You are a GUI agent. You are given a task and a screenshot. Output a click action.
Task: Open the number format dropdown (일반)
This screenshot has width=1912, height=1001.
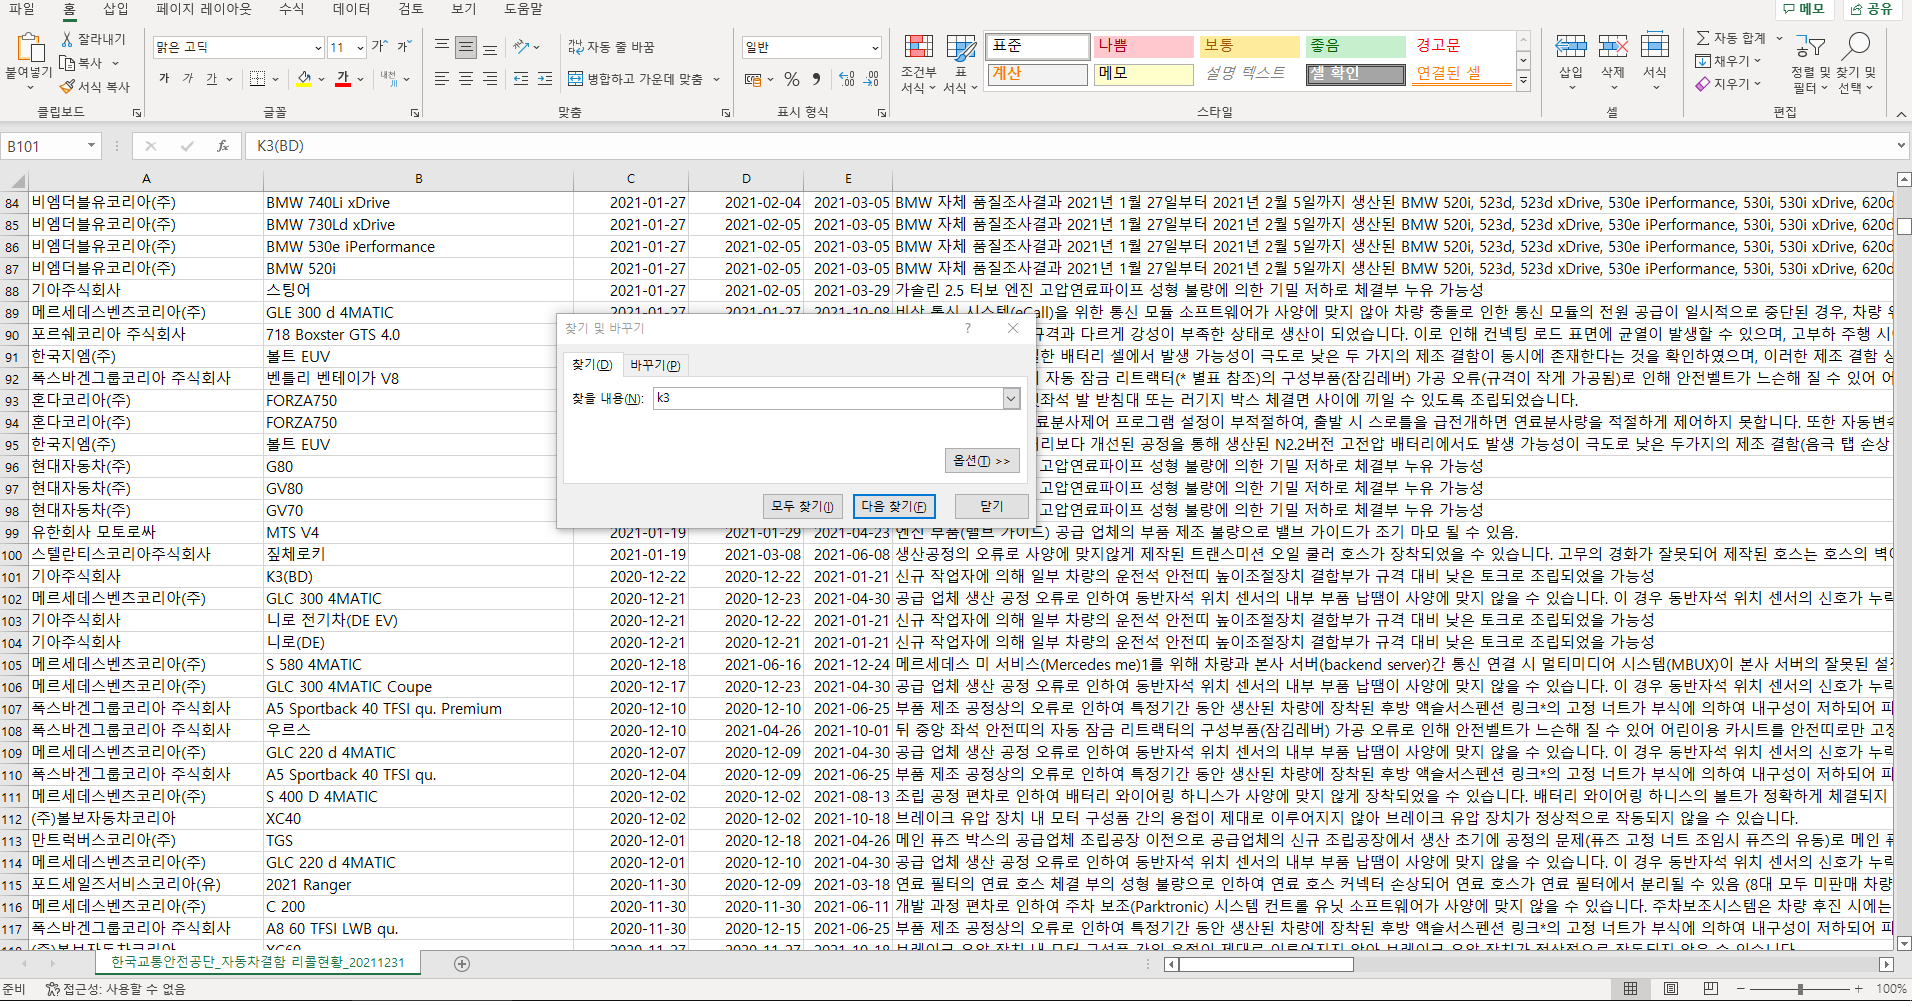click(875, 47)
